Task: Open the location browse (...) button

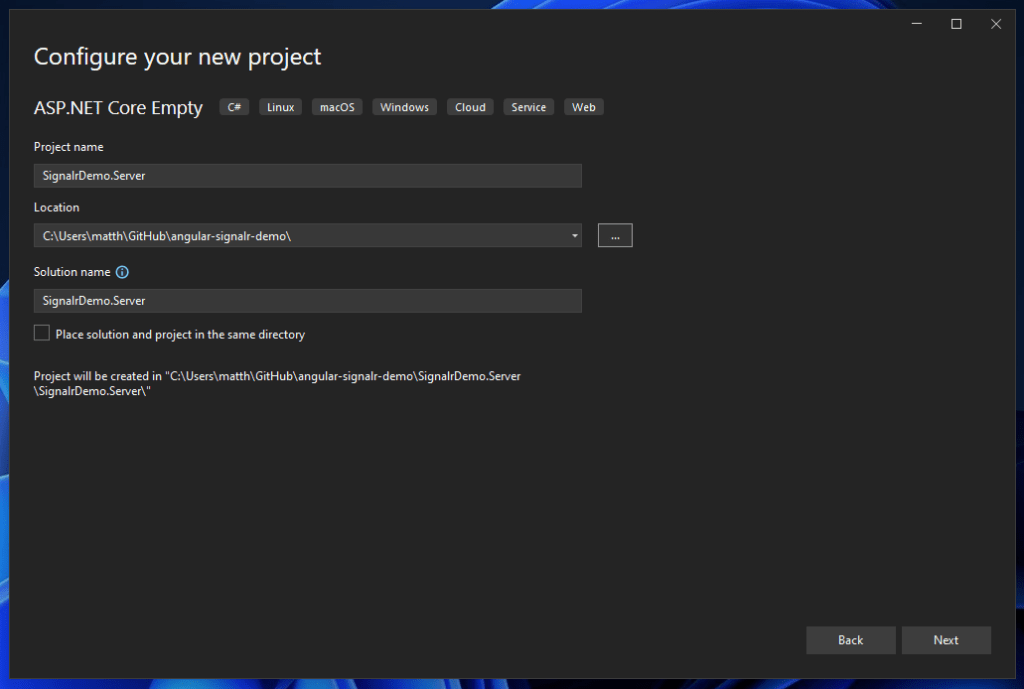Action: pos(615,236)
